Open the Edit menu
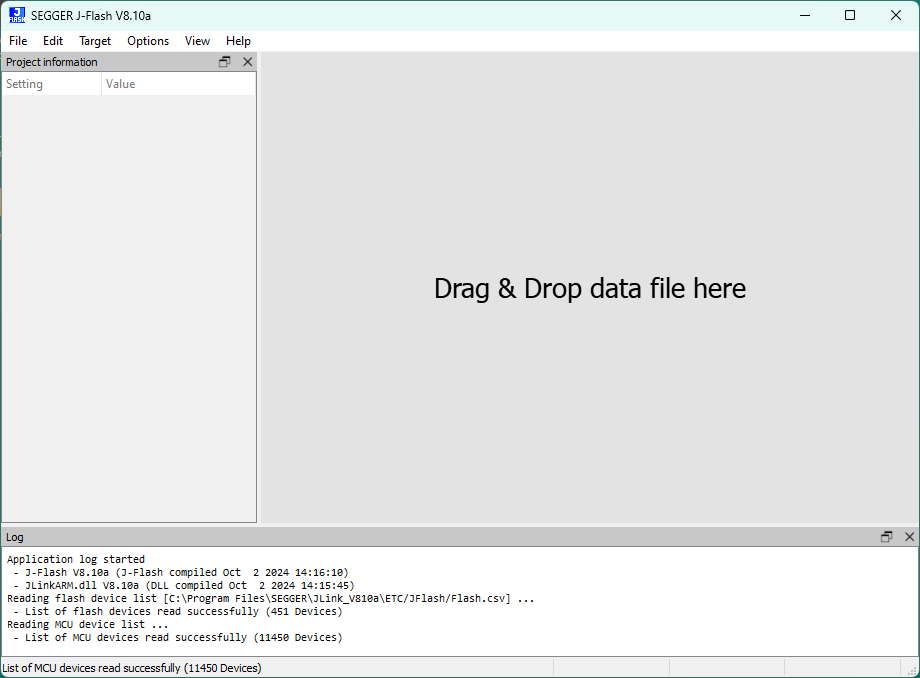The image size is (920, 678). tap(53, 41)
